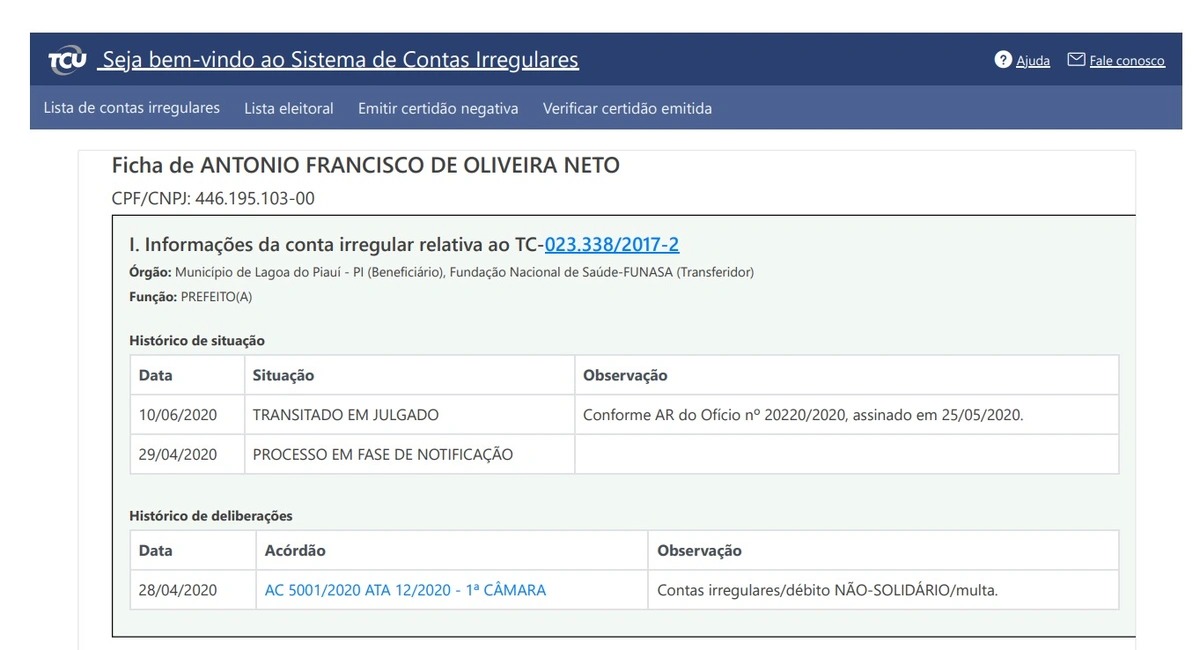Select PROCESSO EM FASE DE NOTIFICAÇÃO cell

point(382,454)
